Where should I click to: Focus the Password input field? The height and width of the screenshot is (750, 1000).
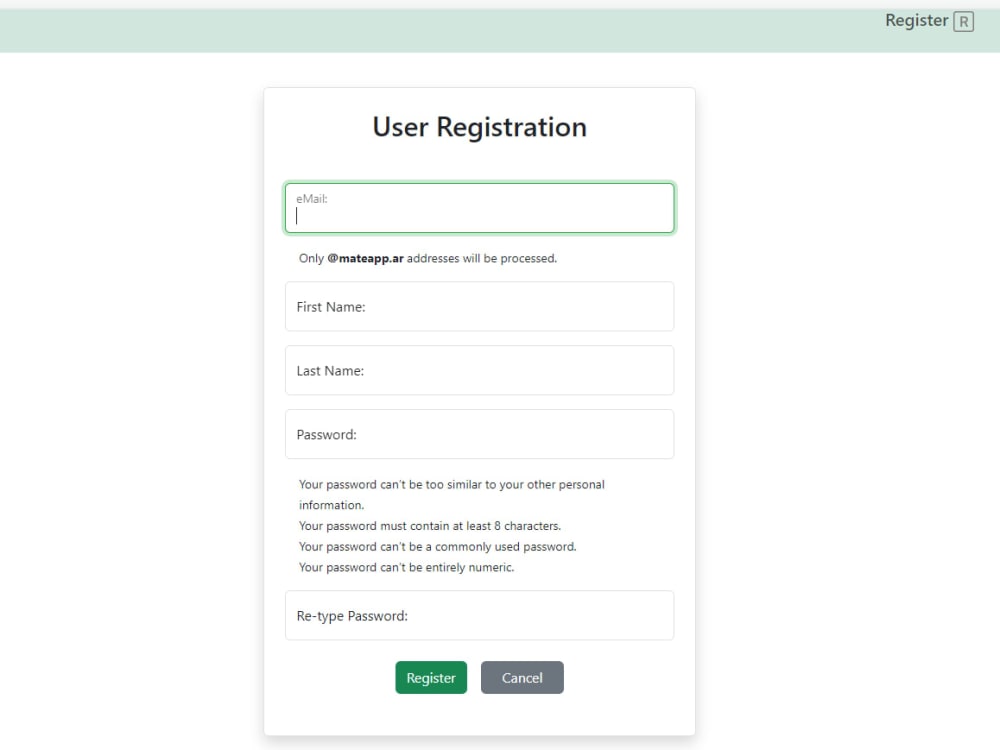[479, 434]
